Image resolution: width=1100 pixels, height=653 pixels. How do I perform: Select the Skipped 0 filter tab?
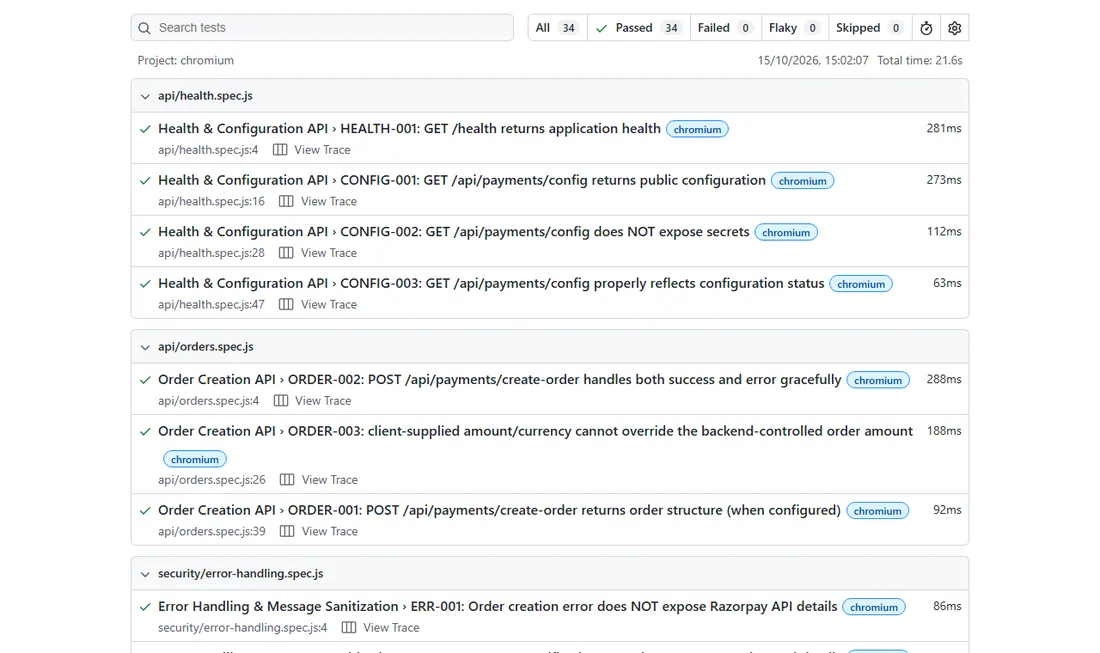[870, 28]
